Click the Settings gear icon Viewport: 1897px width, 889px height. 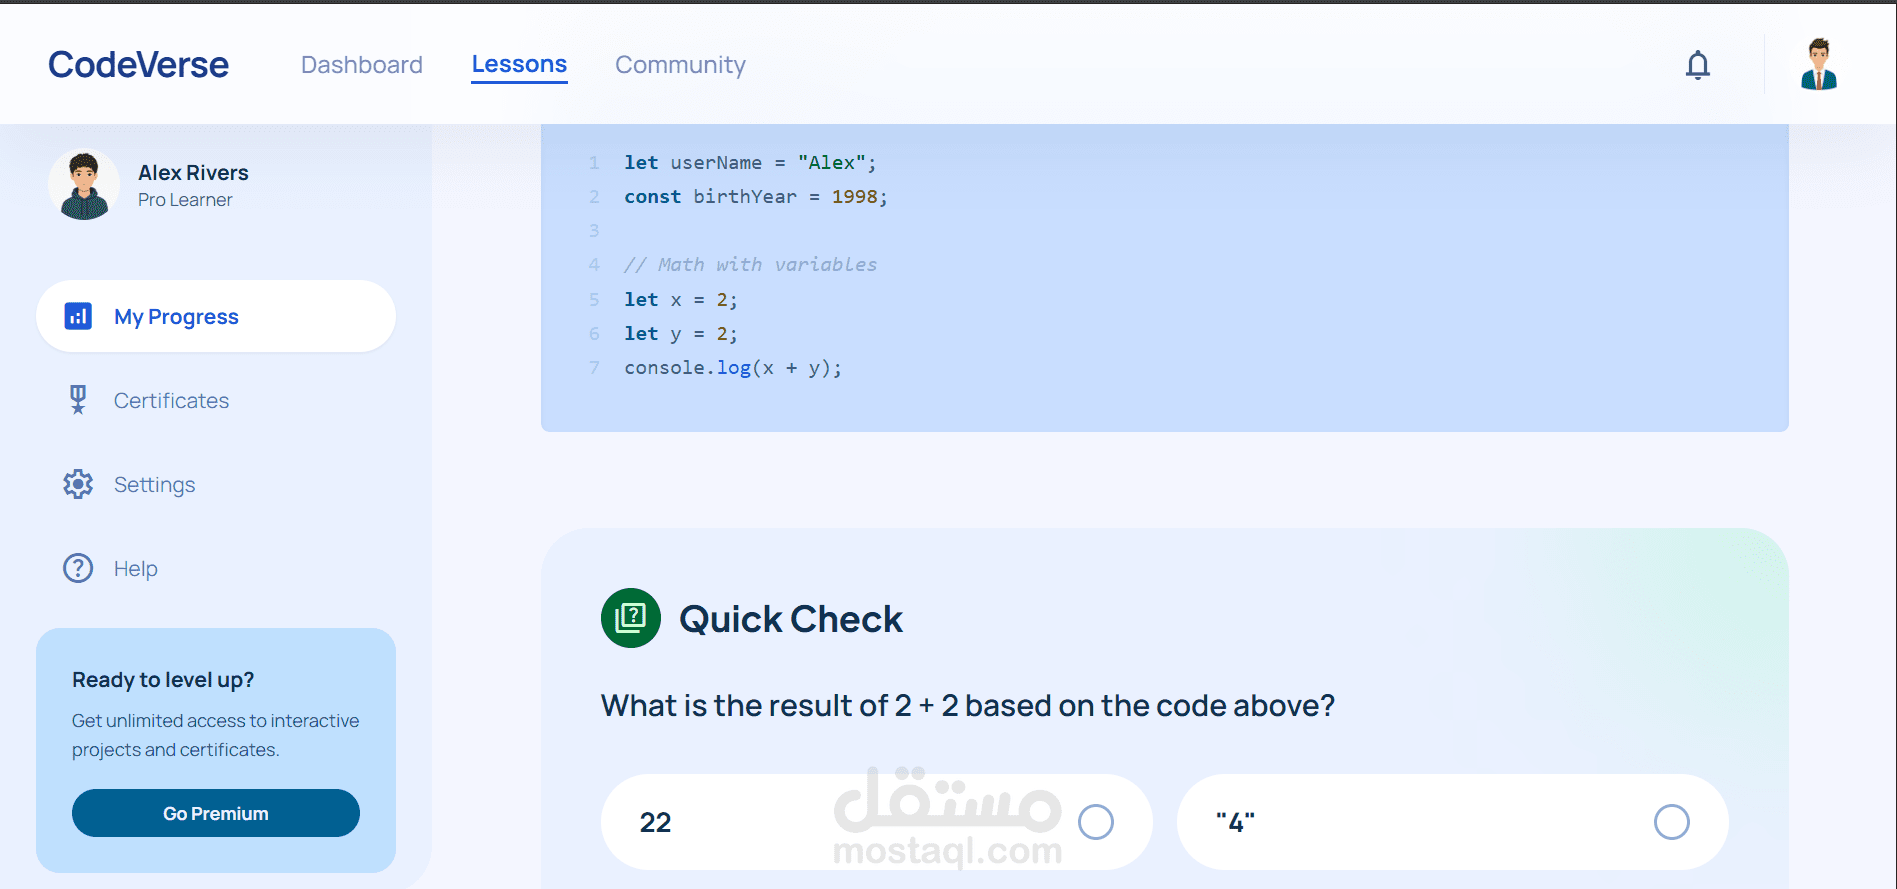(78, 484)
